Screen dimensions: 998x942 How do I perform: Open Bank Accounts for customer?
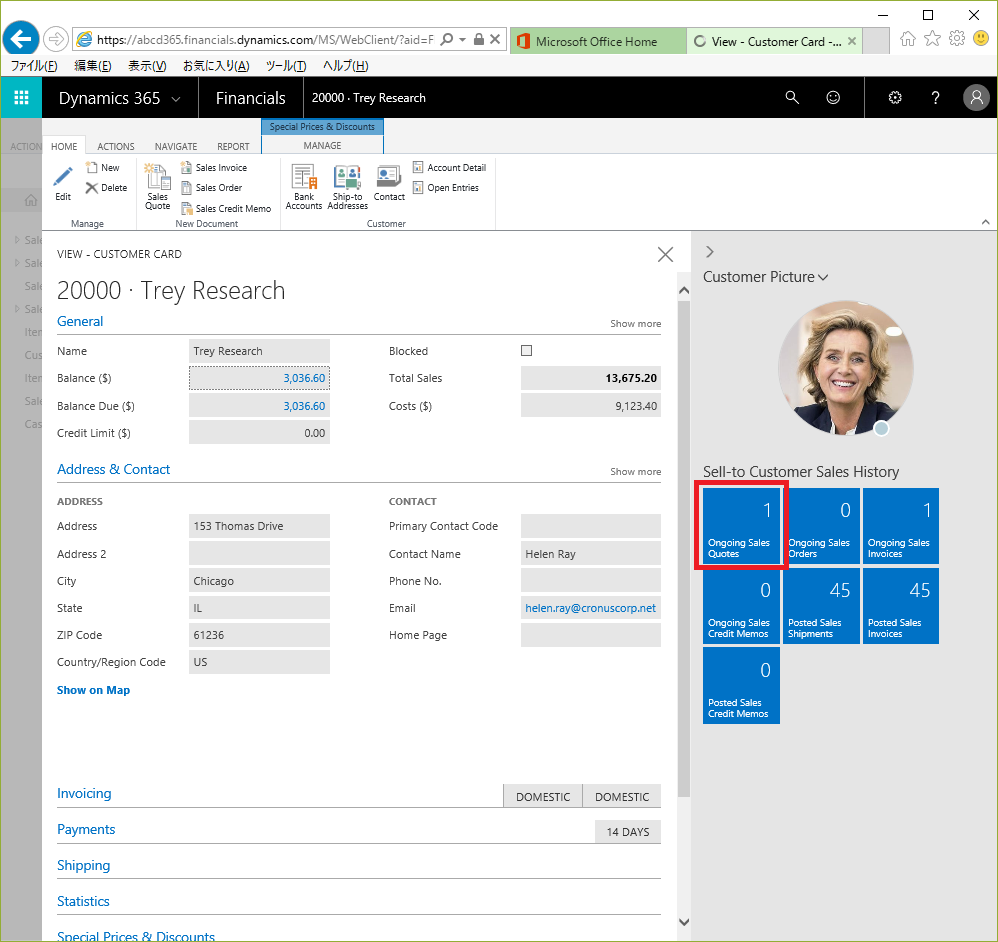(x=304, y=186)
